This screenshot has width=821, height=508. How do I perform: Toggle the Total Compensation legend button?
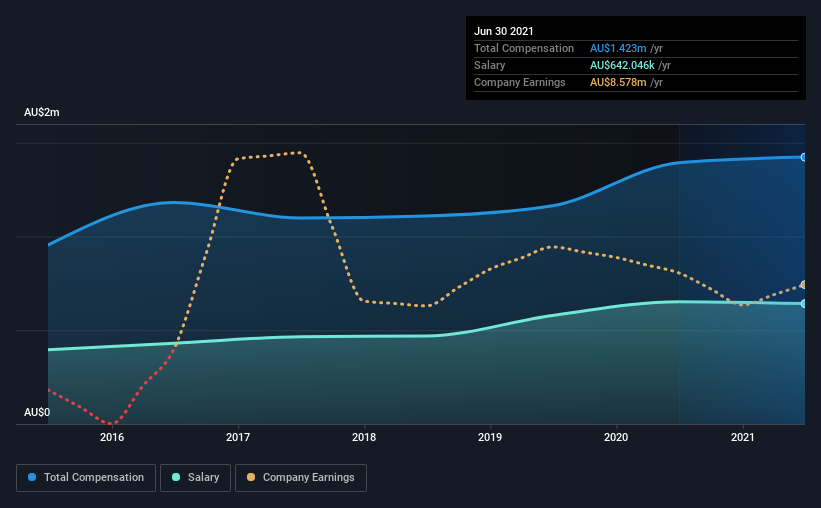(86, 478)
